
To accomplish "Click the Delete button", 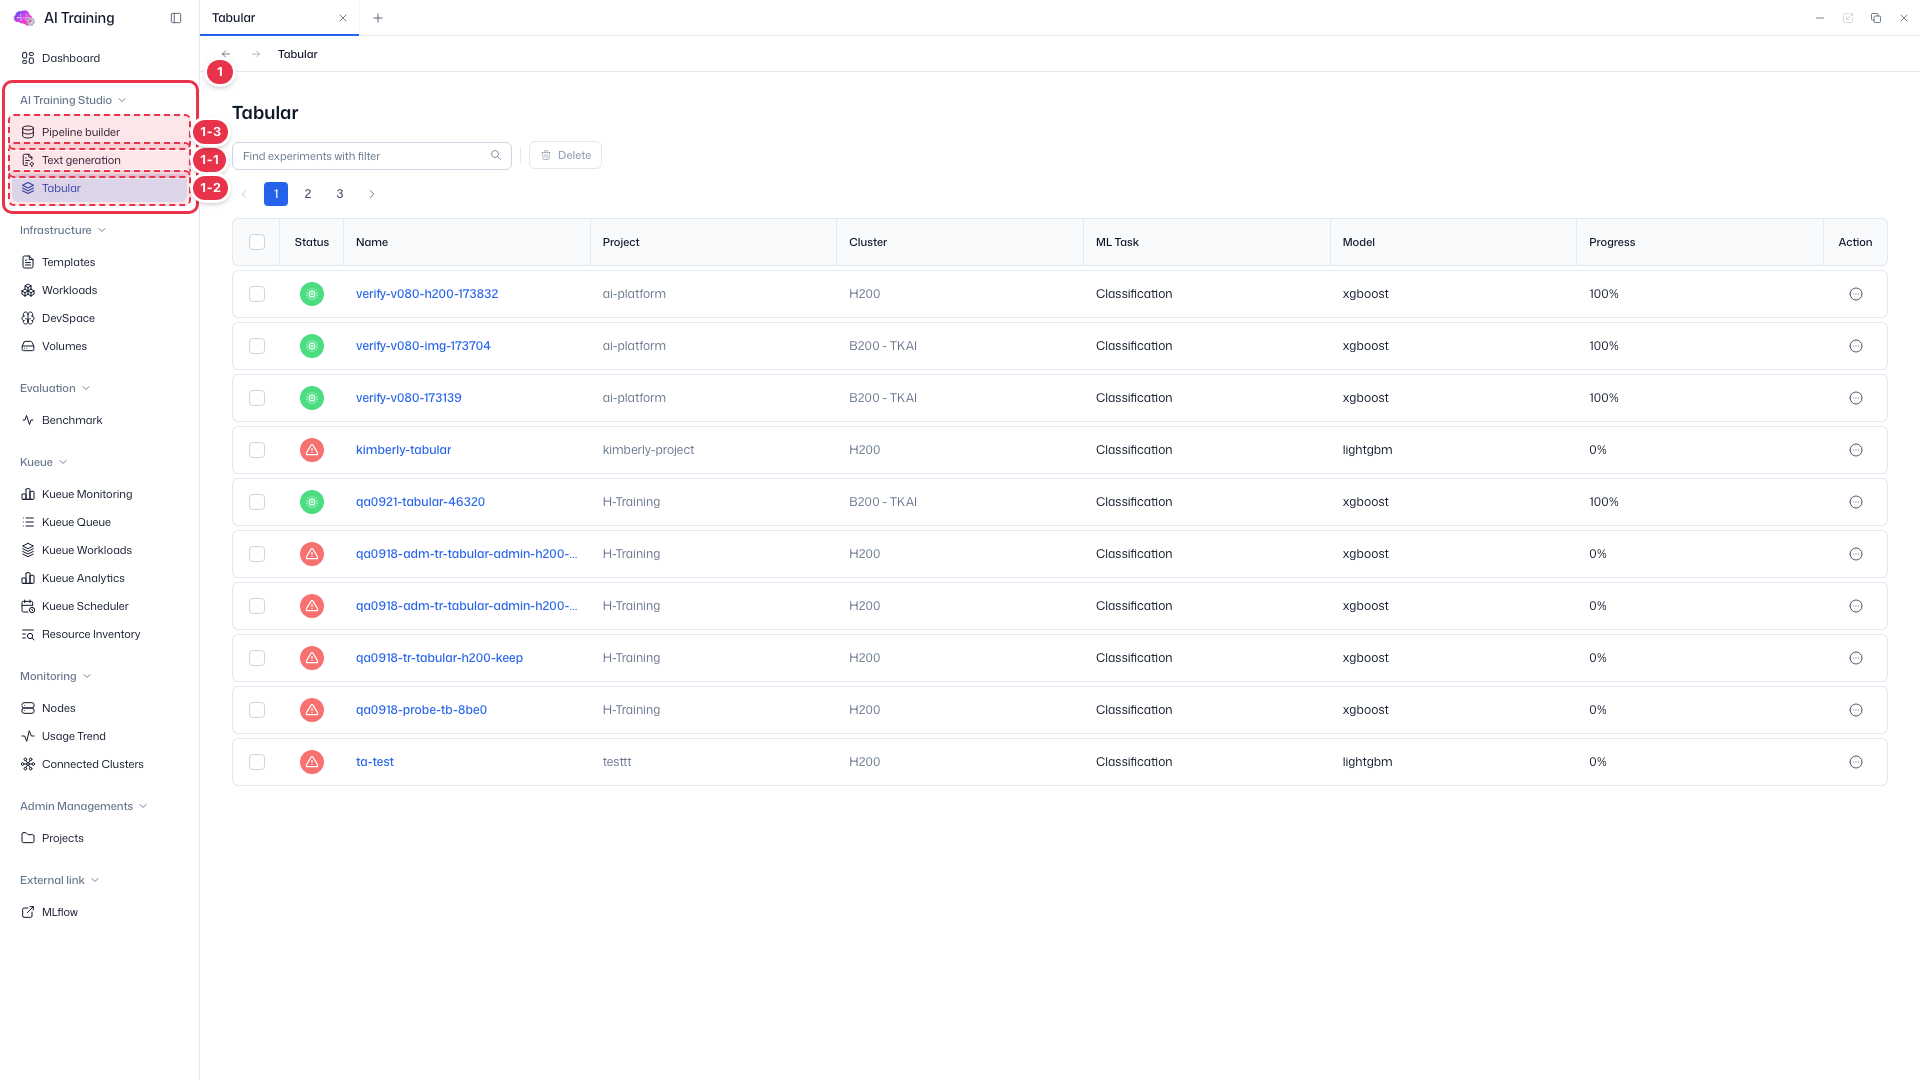I will pyautogui.click(x=565, y=155).
